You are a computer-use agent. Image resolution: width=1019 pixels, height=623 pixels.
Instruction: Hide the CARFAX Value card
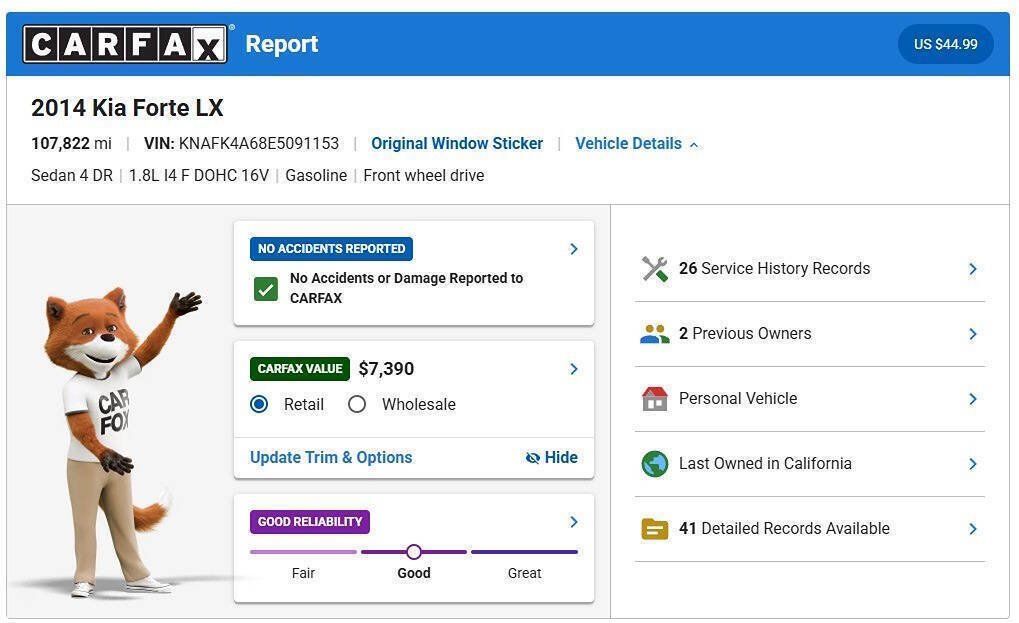pyautogui.click(x=551, y=457)
